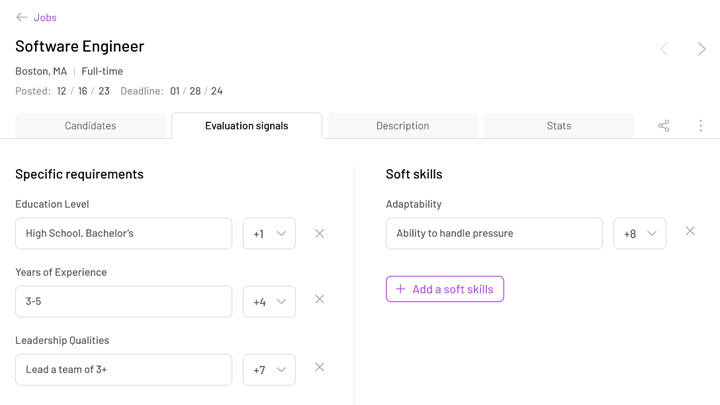Open the Adaptability +8 weight dropdown
This screenshot has width=720, height=405.
coord(640,234)
